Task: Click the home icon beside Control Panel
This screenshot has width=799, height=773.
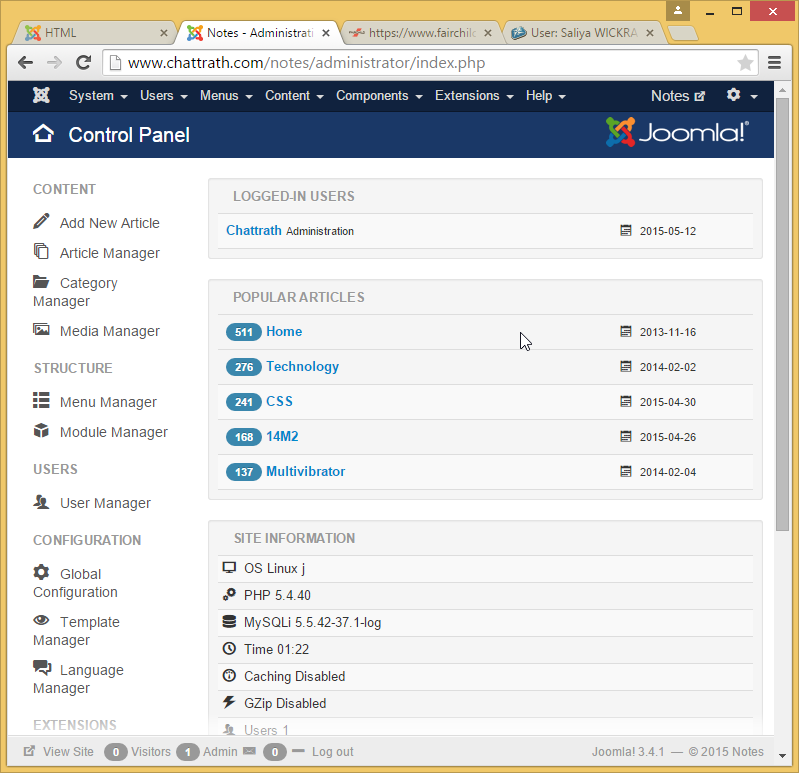Action: (x=43, y=134)
